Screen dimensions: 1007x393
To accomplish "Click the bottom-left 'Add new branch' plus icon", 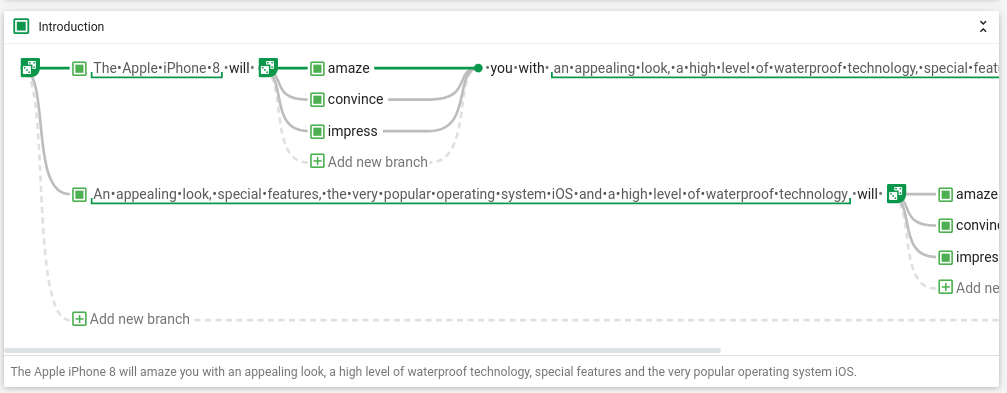I will click(x=79, y=319).
